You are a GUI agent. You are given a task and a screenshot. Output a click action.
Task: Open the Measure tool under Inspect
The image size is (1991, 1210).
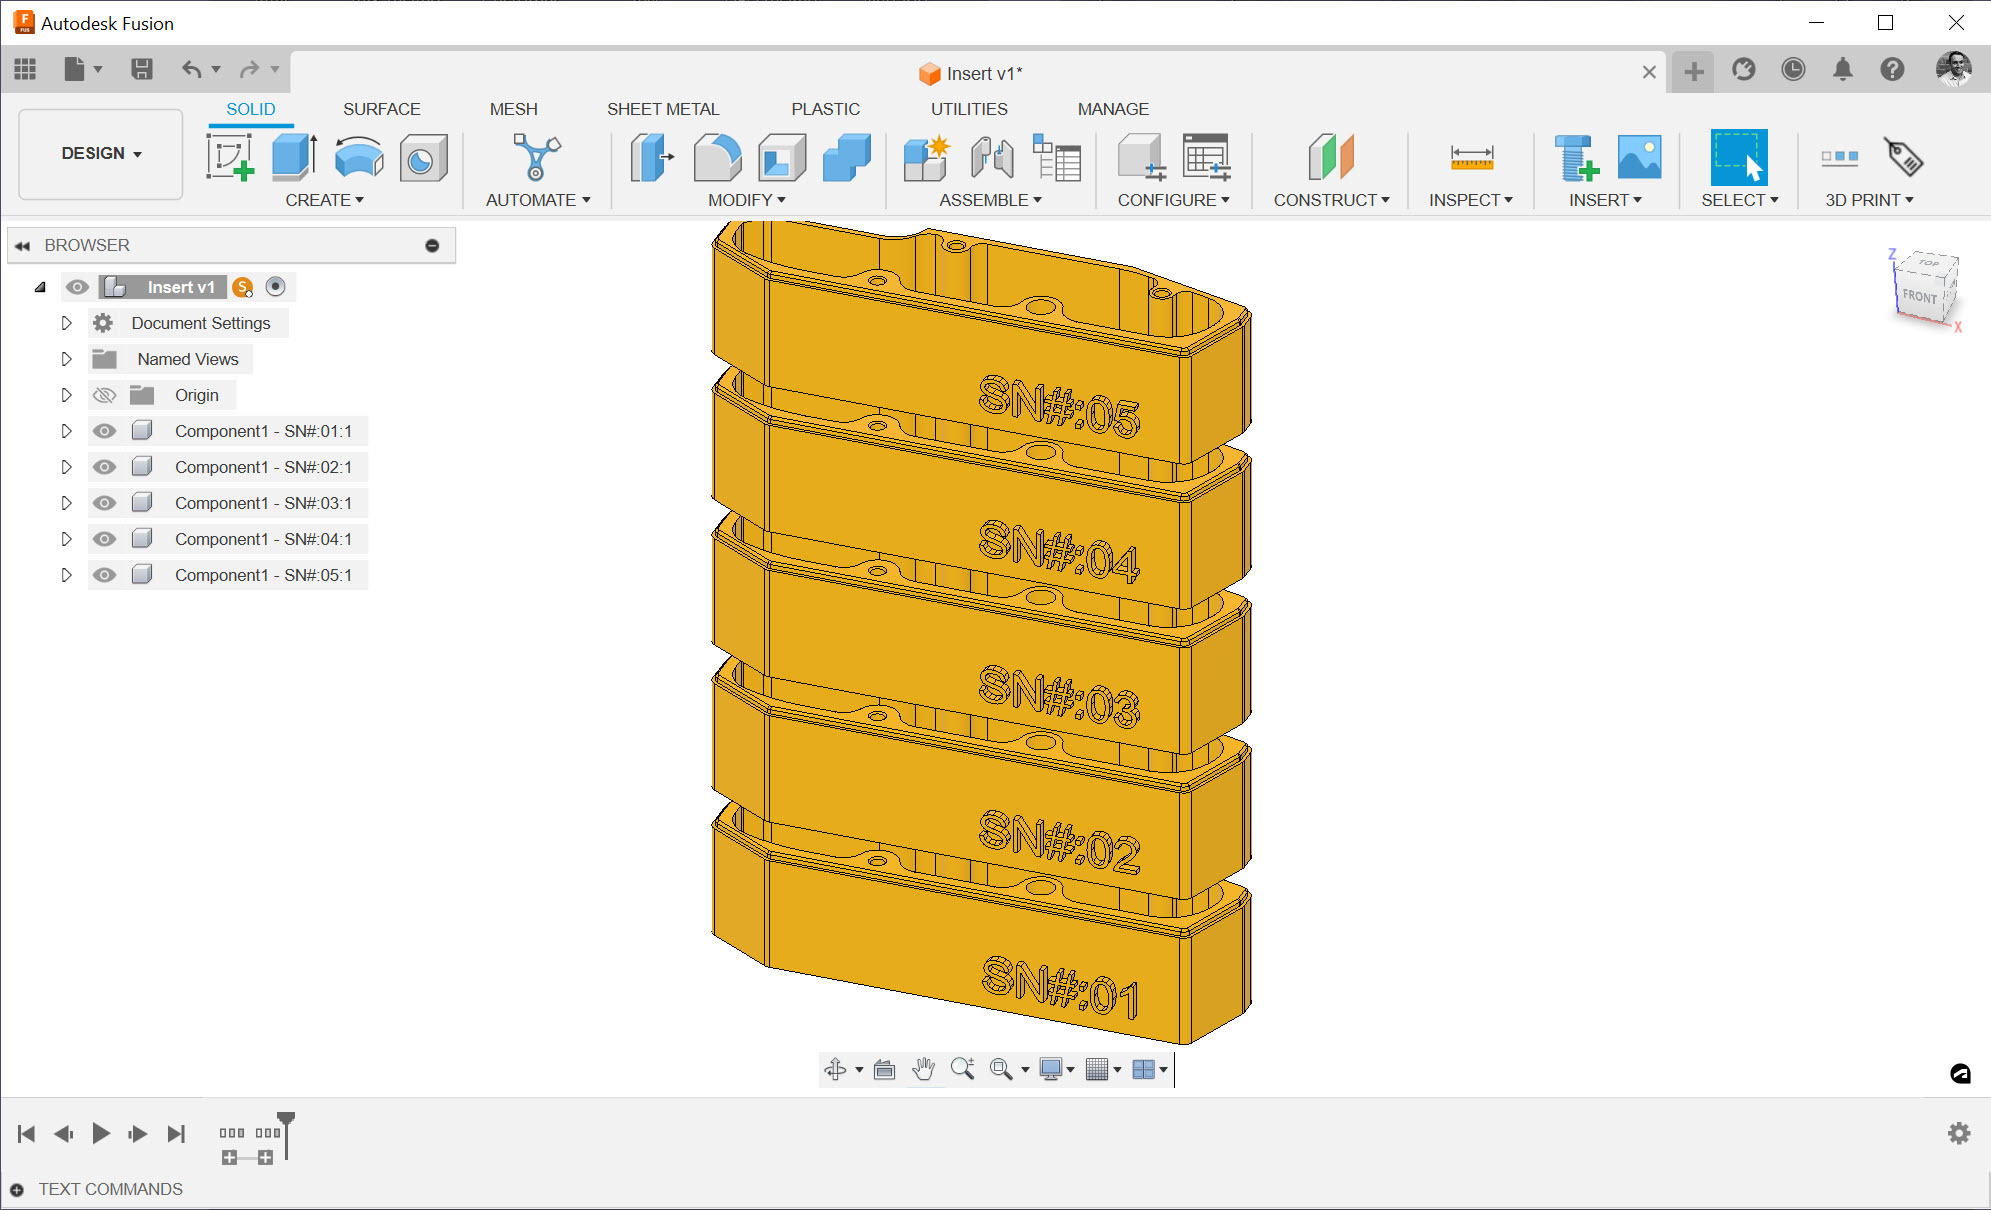[x=1471, y=158]
